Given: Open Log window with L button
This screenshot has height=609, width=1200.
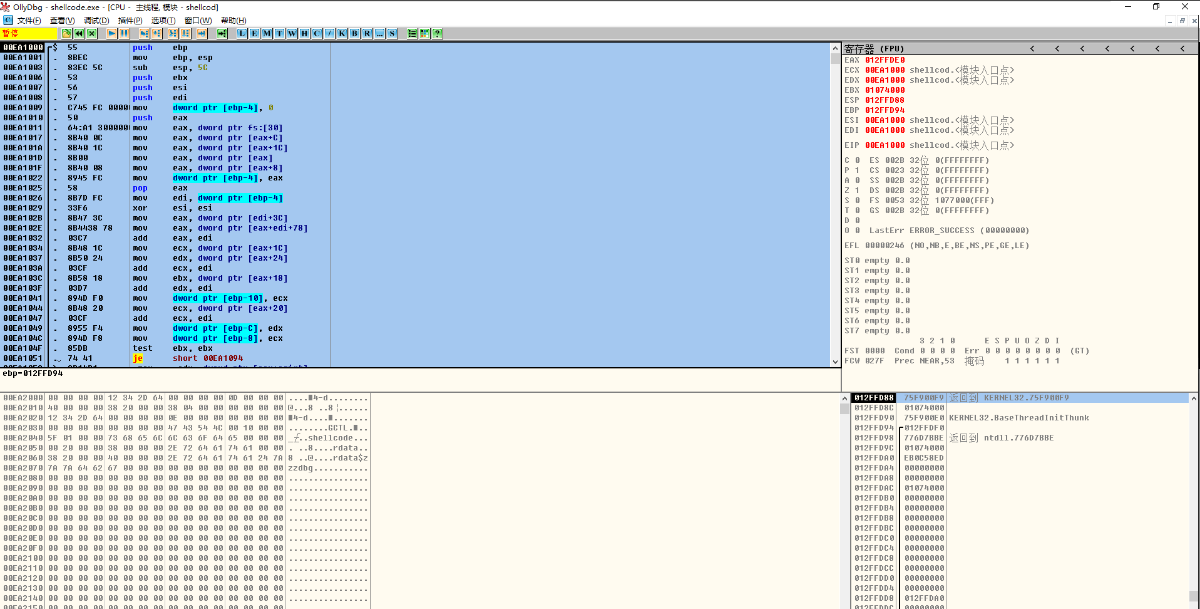Looking at the screenshot, I should tap(242, 33).
